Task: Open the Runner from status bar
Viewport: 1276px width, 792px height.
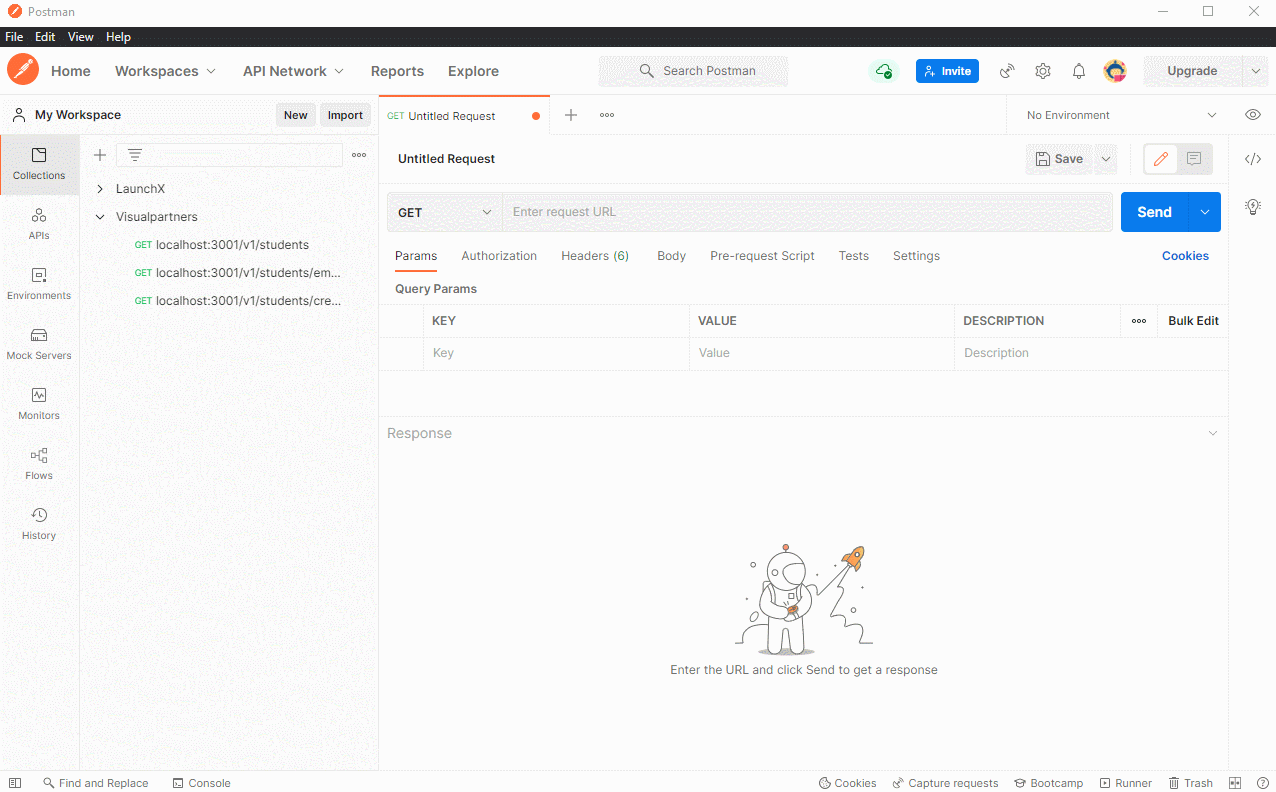Action: coord(1126,783)
